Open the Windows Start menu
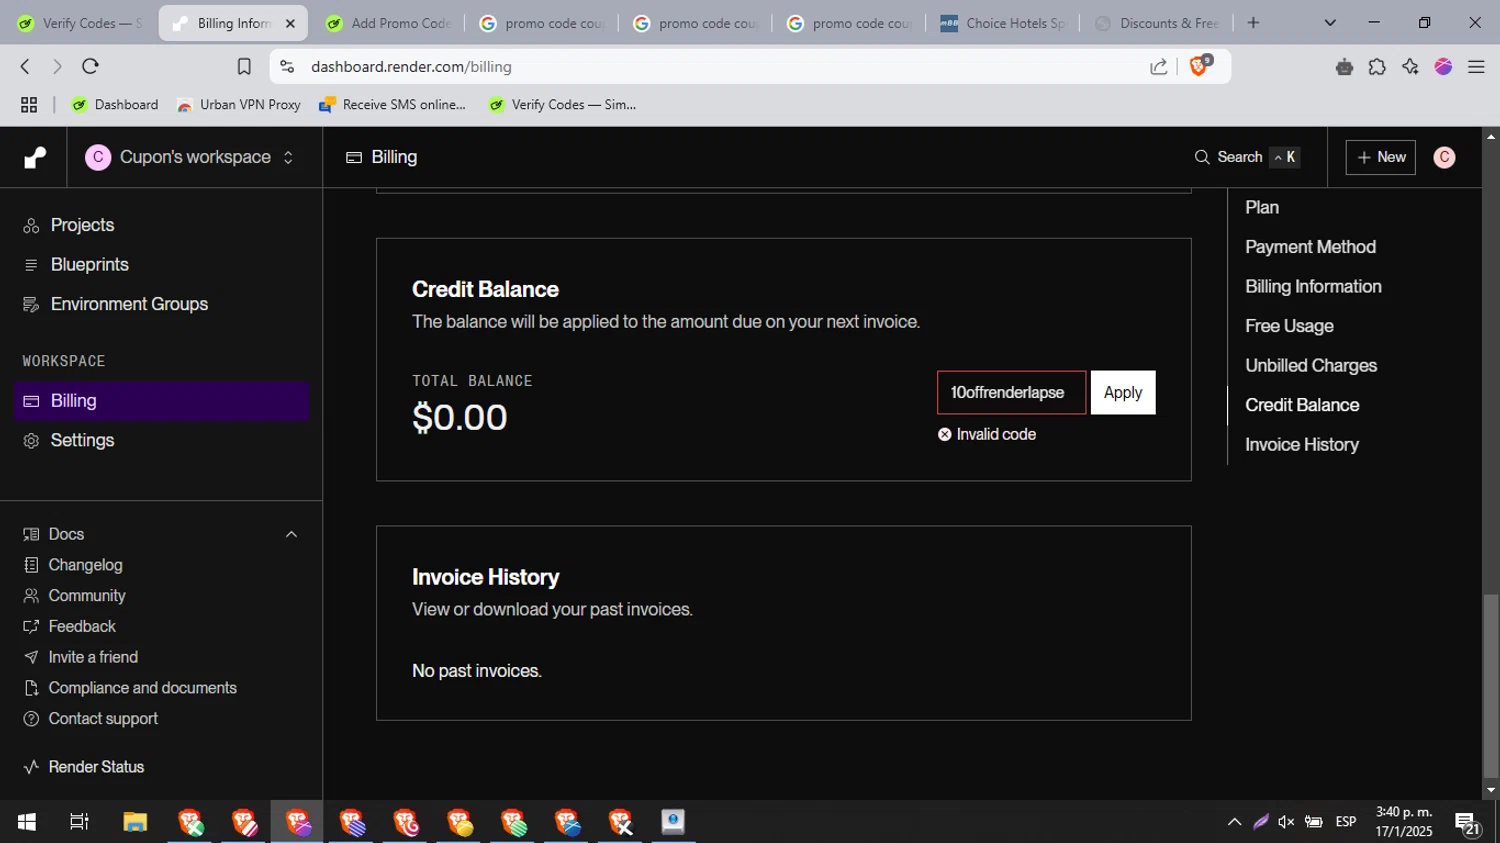 pos(27,822)
